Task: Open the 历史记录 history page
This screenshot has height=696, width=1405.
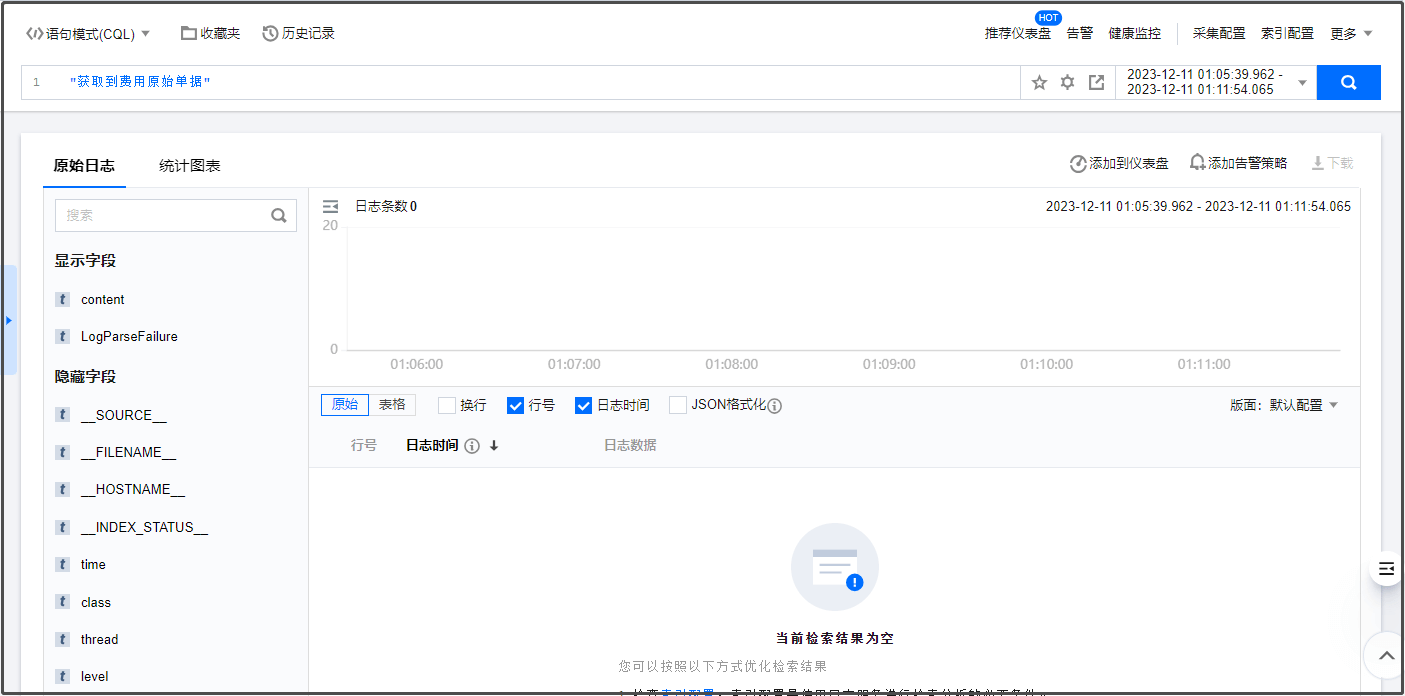Action: [298, 32]
